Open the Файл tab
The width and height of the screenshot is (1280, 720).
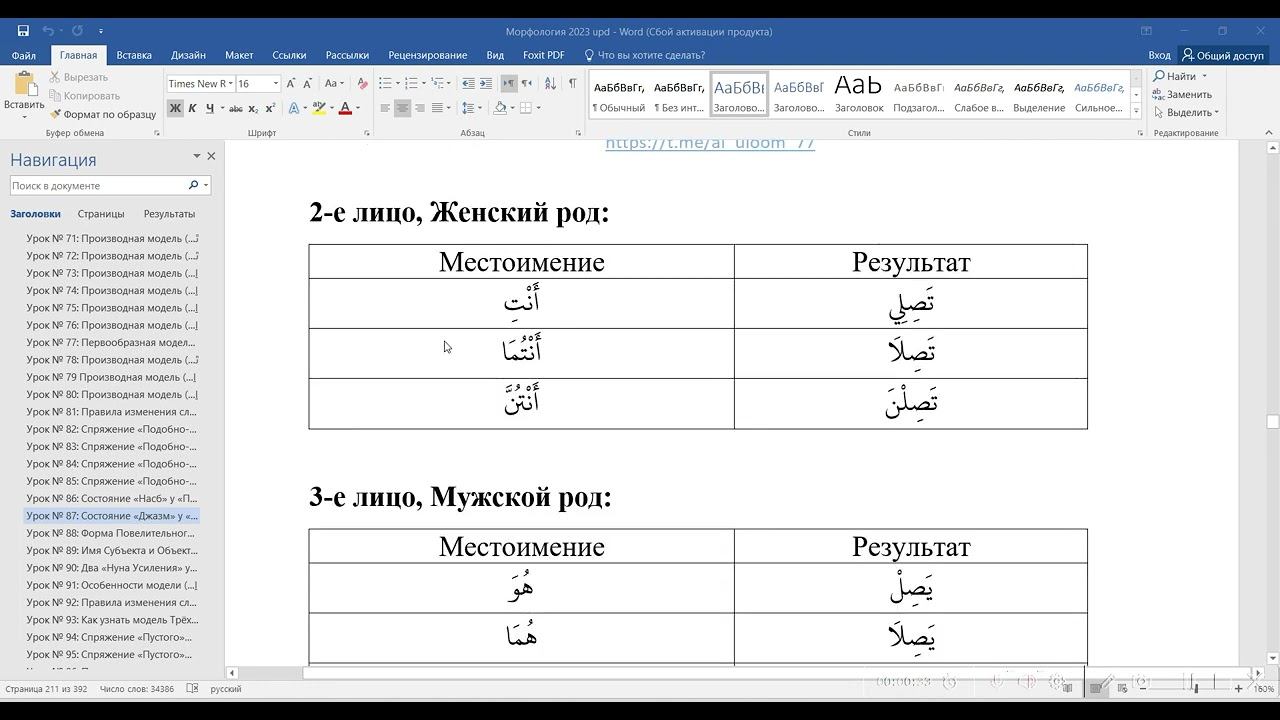tap(24, 55)
